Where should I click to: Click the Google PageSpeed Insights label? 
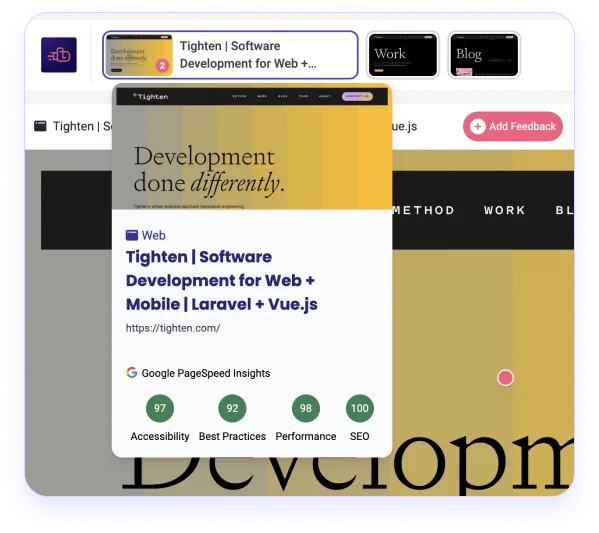[x=206, y=373]
